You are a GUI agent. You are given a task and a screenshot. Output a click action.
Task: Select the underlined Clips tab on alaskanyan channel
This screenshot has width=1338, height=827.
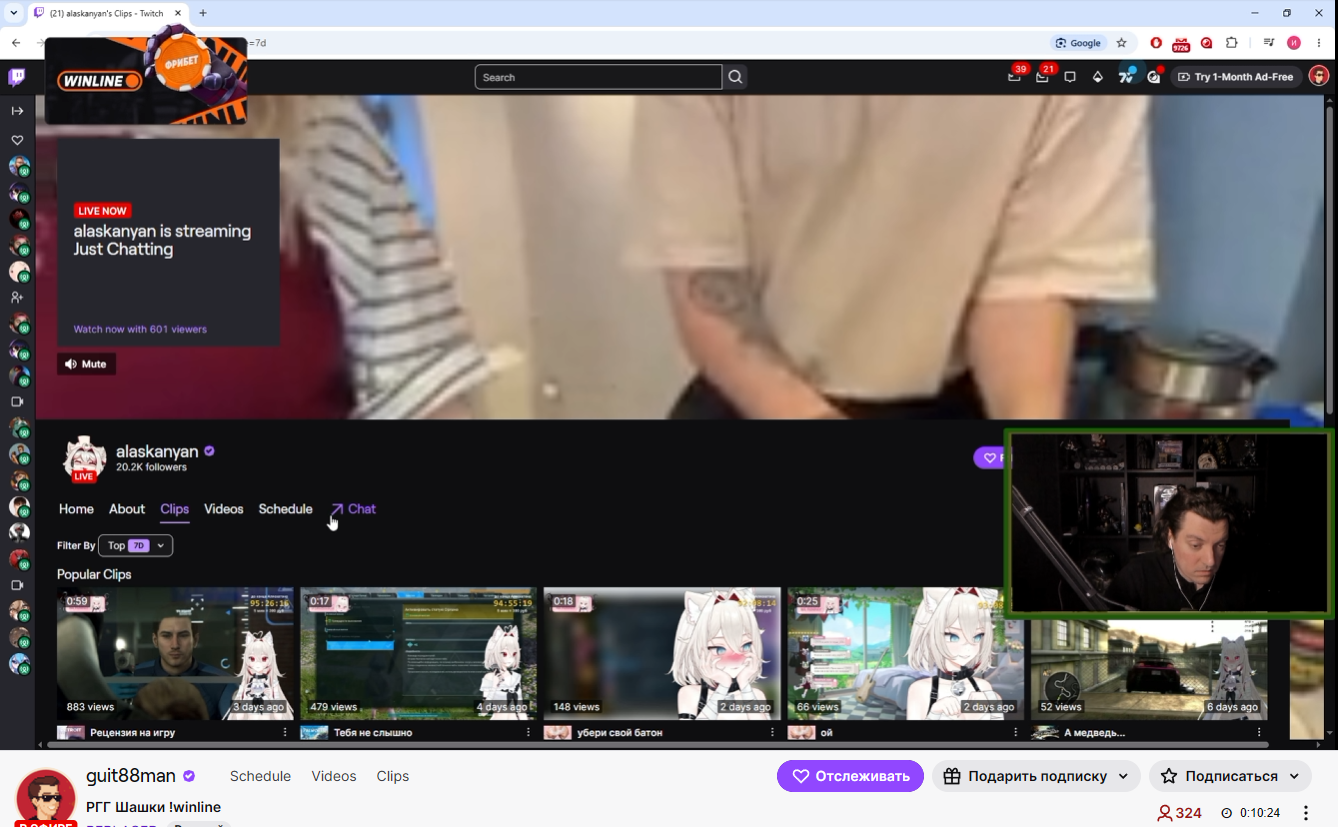[175, 509]
